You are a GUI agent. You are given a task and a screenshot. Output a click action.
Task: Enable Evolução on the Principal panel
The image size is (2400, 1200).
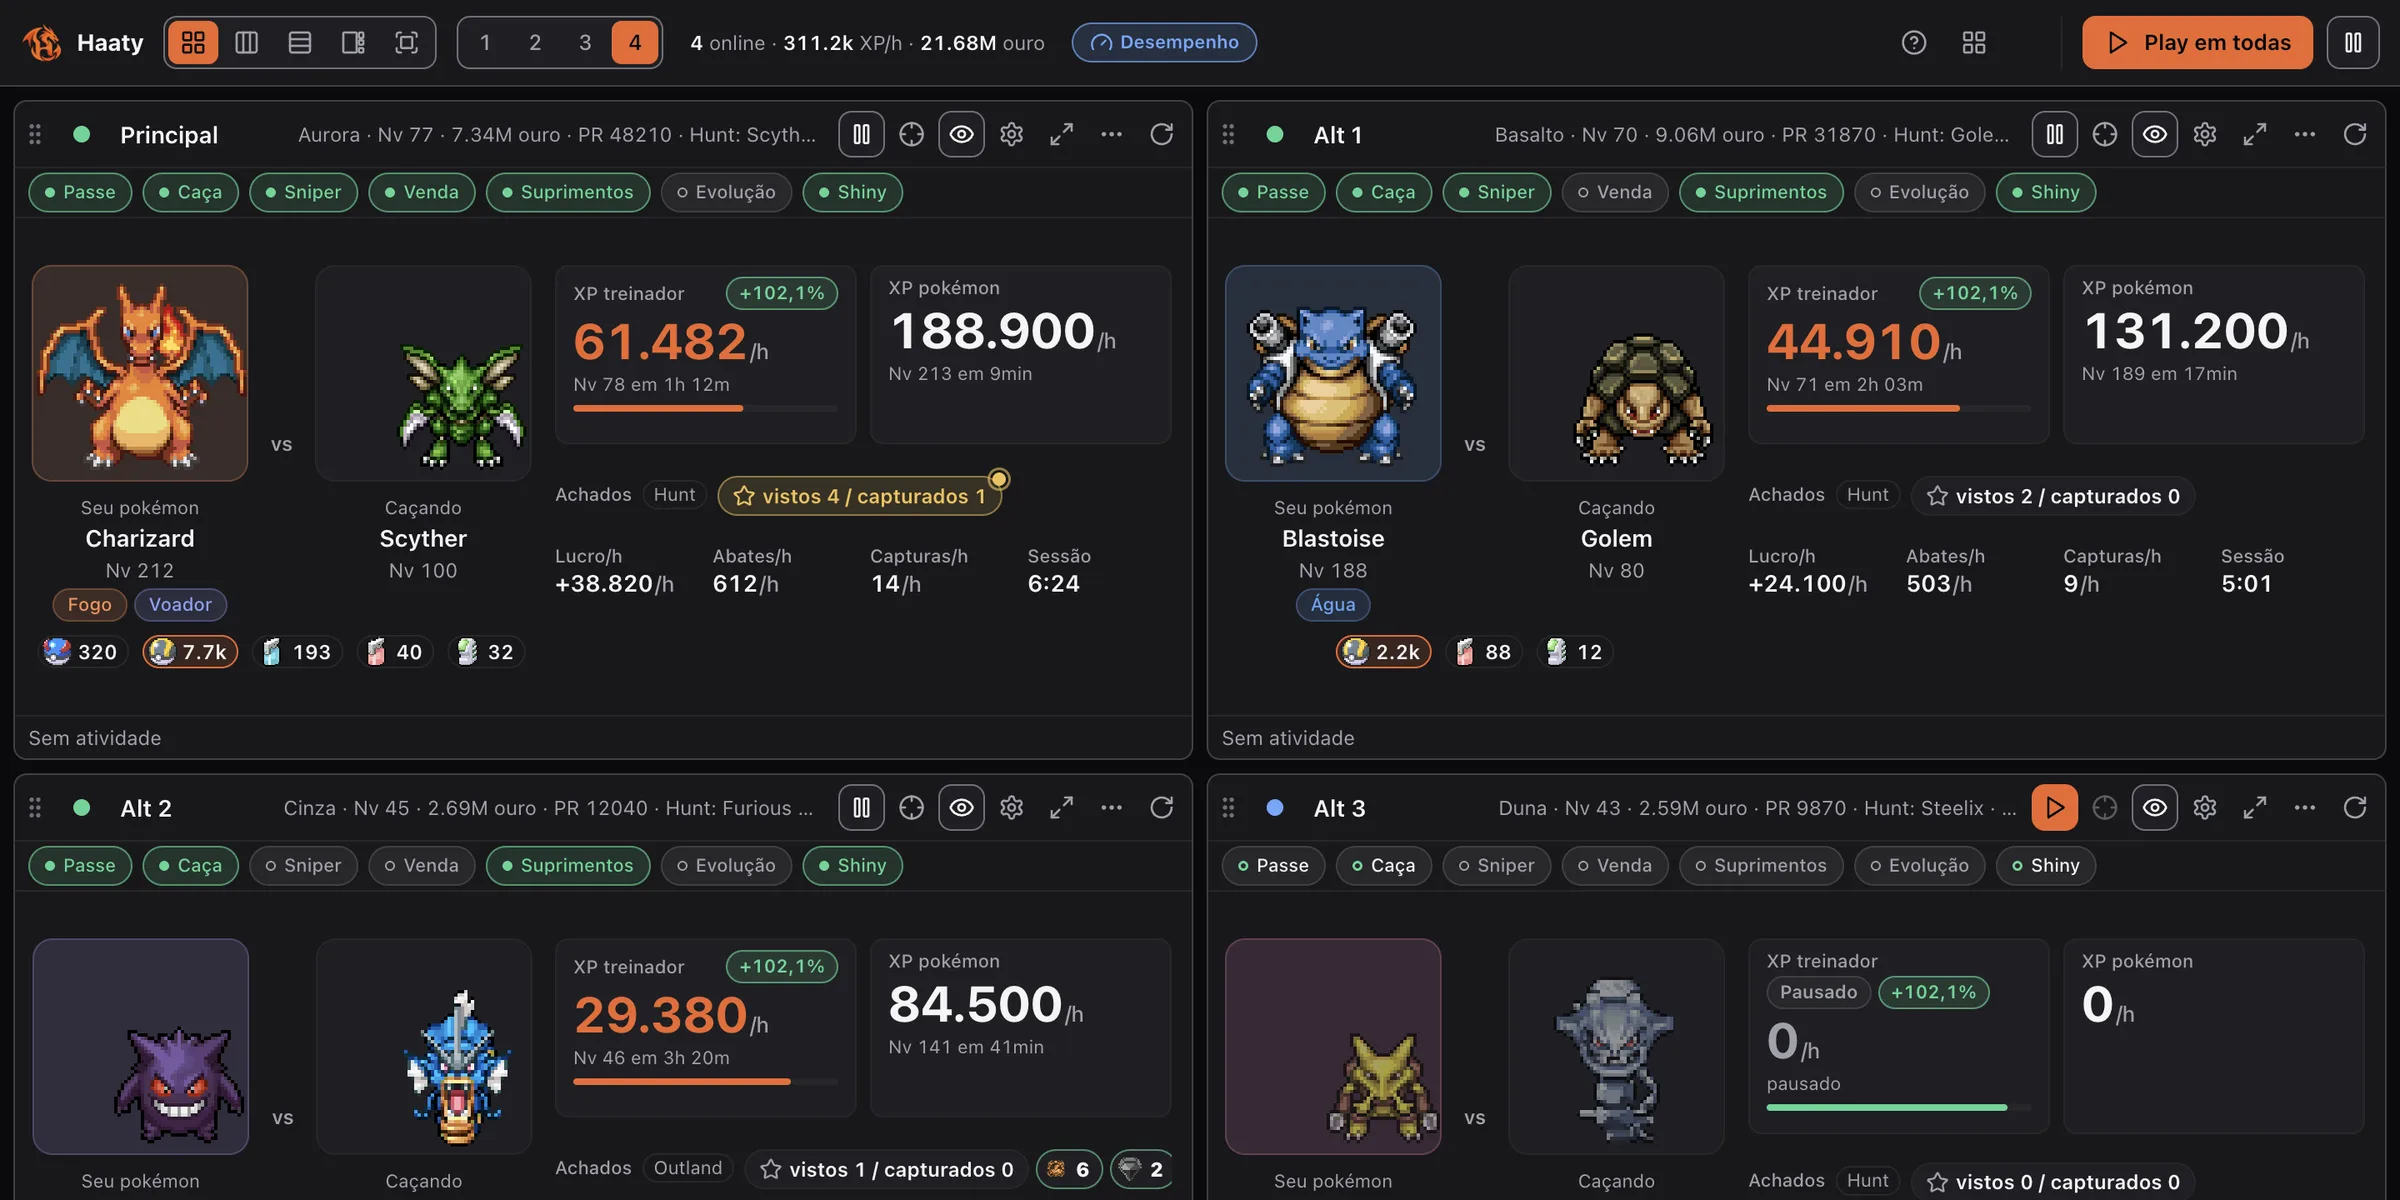point(726,192)
